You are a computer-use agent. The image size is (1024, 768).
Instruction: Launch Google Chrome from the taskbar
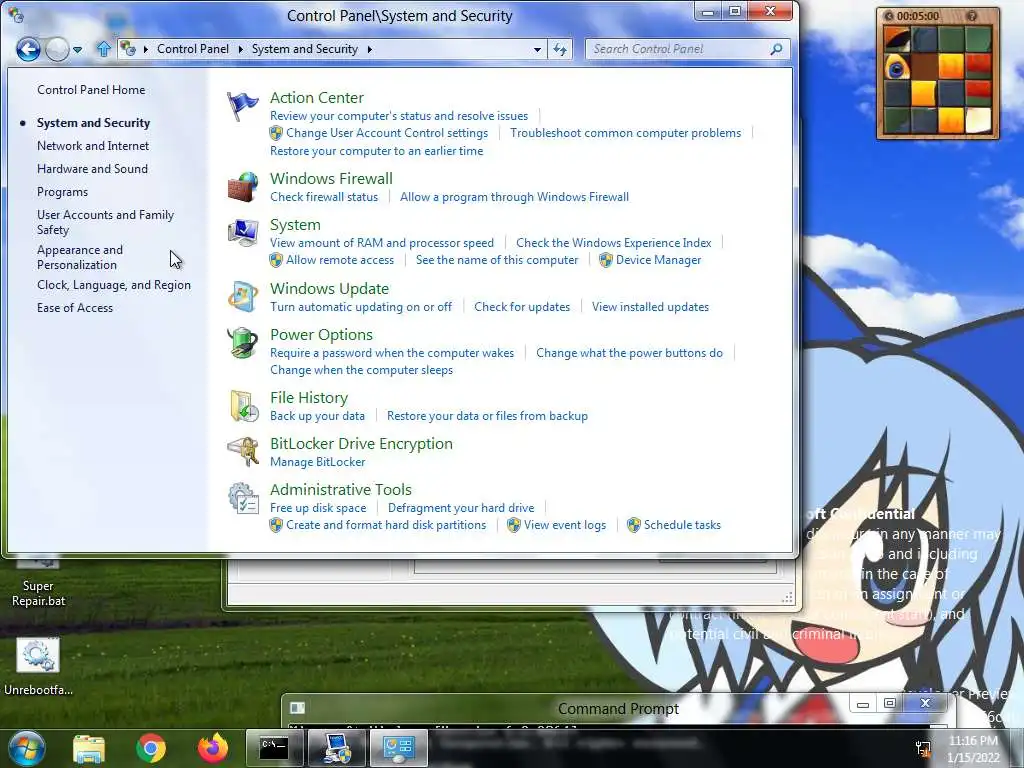point(151,748)
